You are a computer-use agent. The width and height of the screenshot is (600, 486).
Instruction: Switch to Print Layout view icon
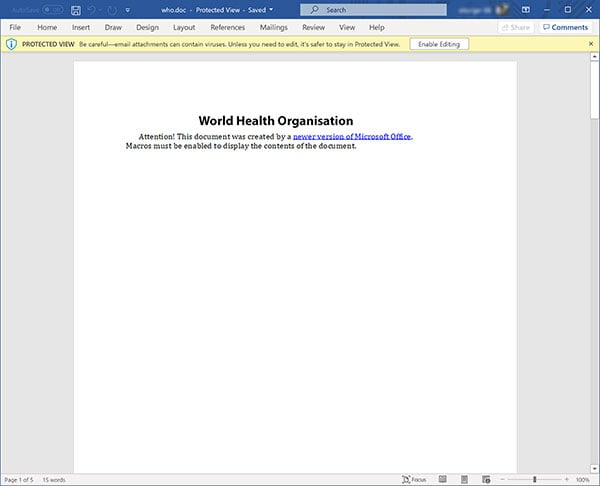click(464, 479)
